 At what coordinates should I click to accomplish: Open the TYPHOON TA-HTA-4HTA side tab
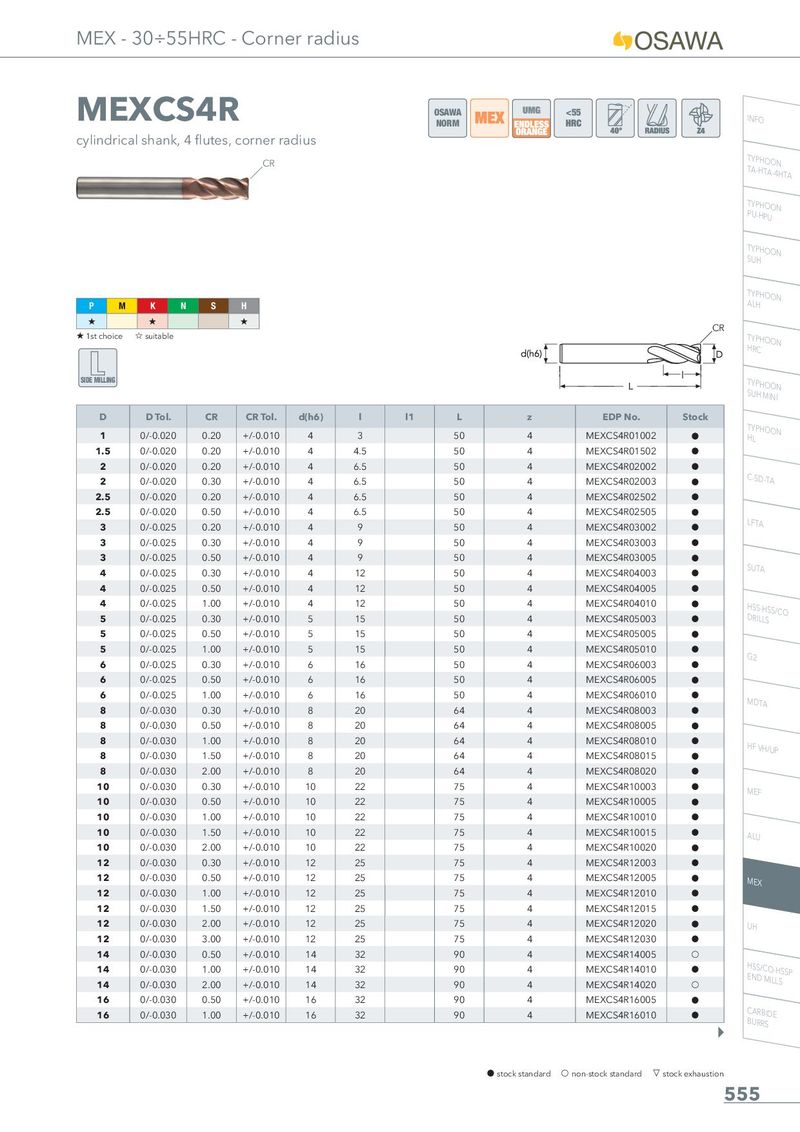[771, 167]
